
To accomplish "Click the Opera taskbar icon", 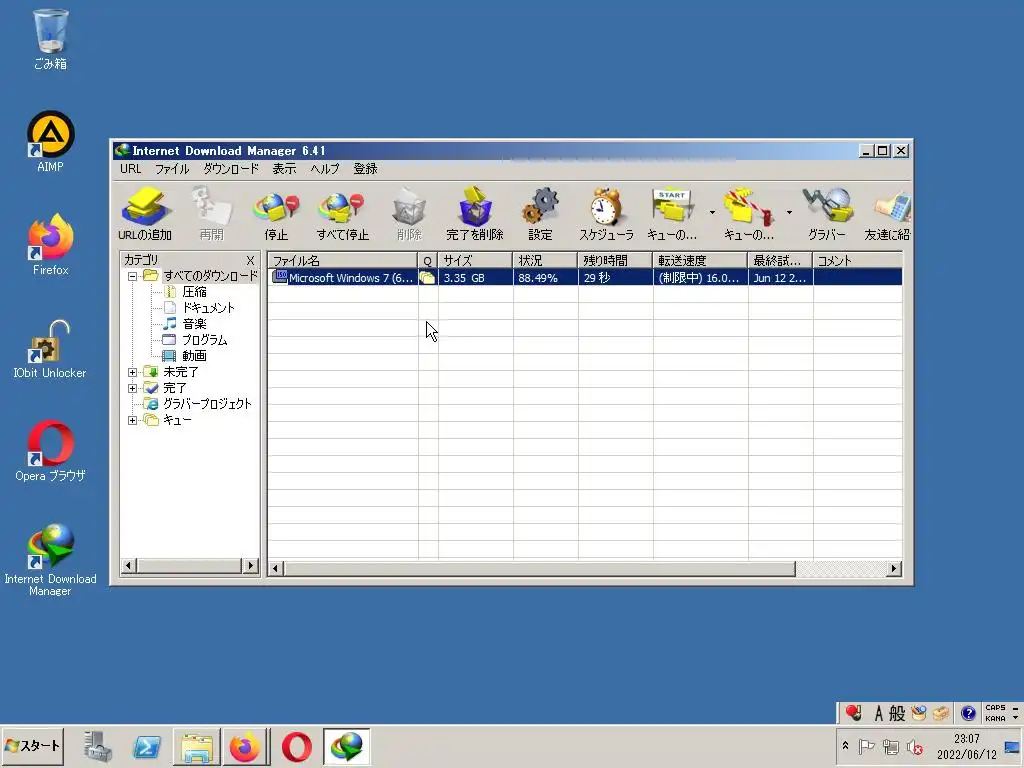I will (296, 746).
